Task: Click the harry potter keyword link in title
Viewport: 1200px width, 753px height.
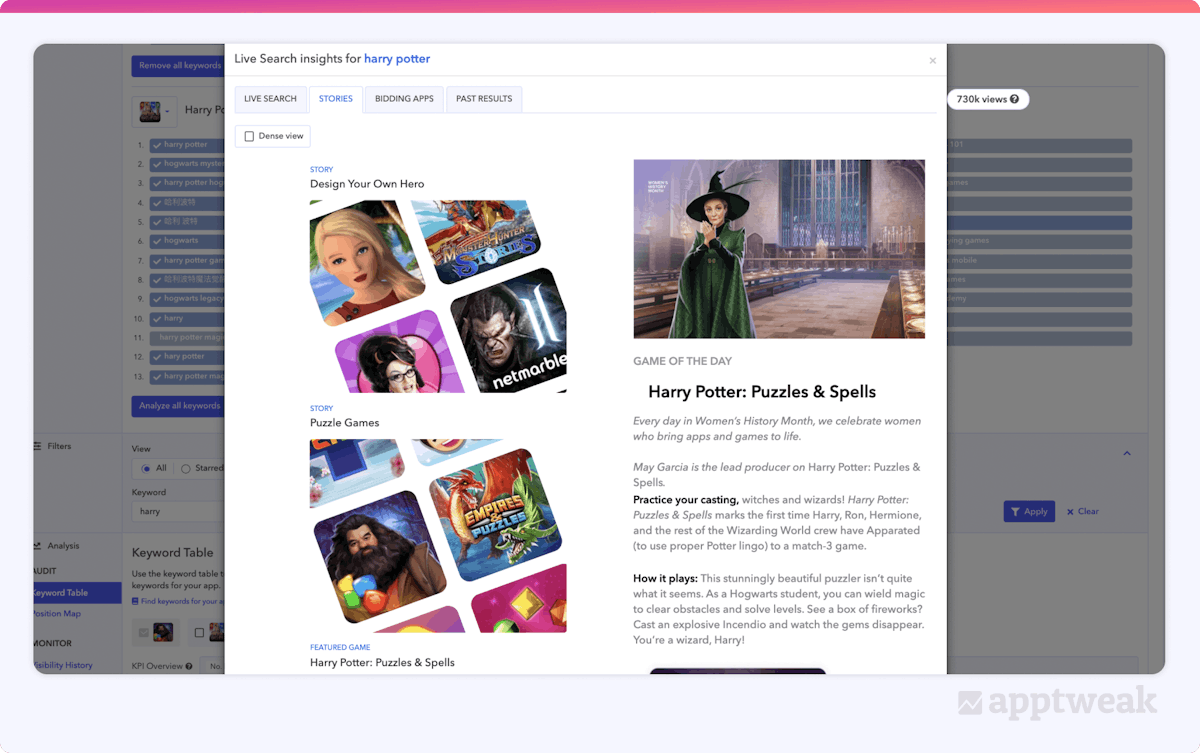Action: [397, 59]
